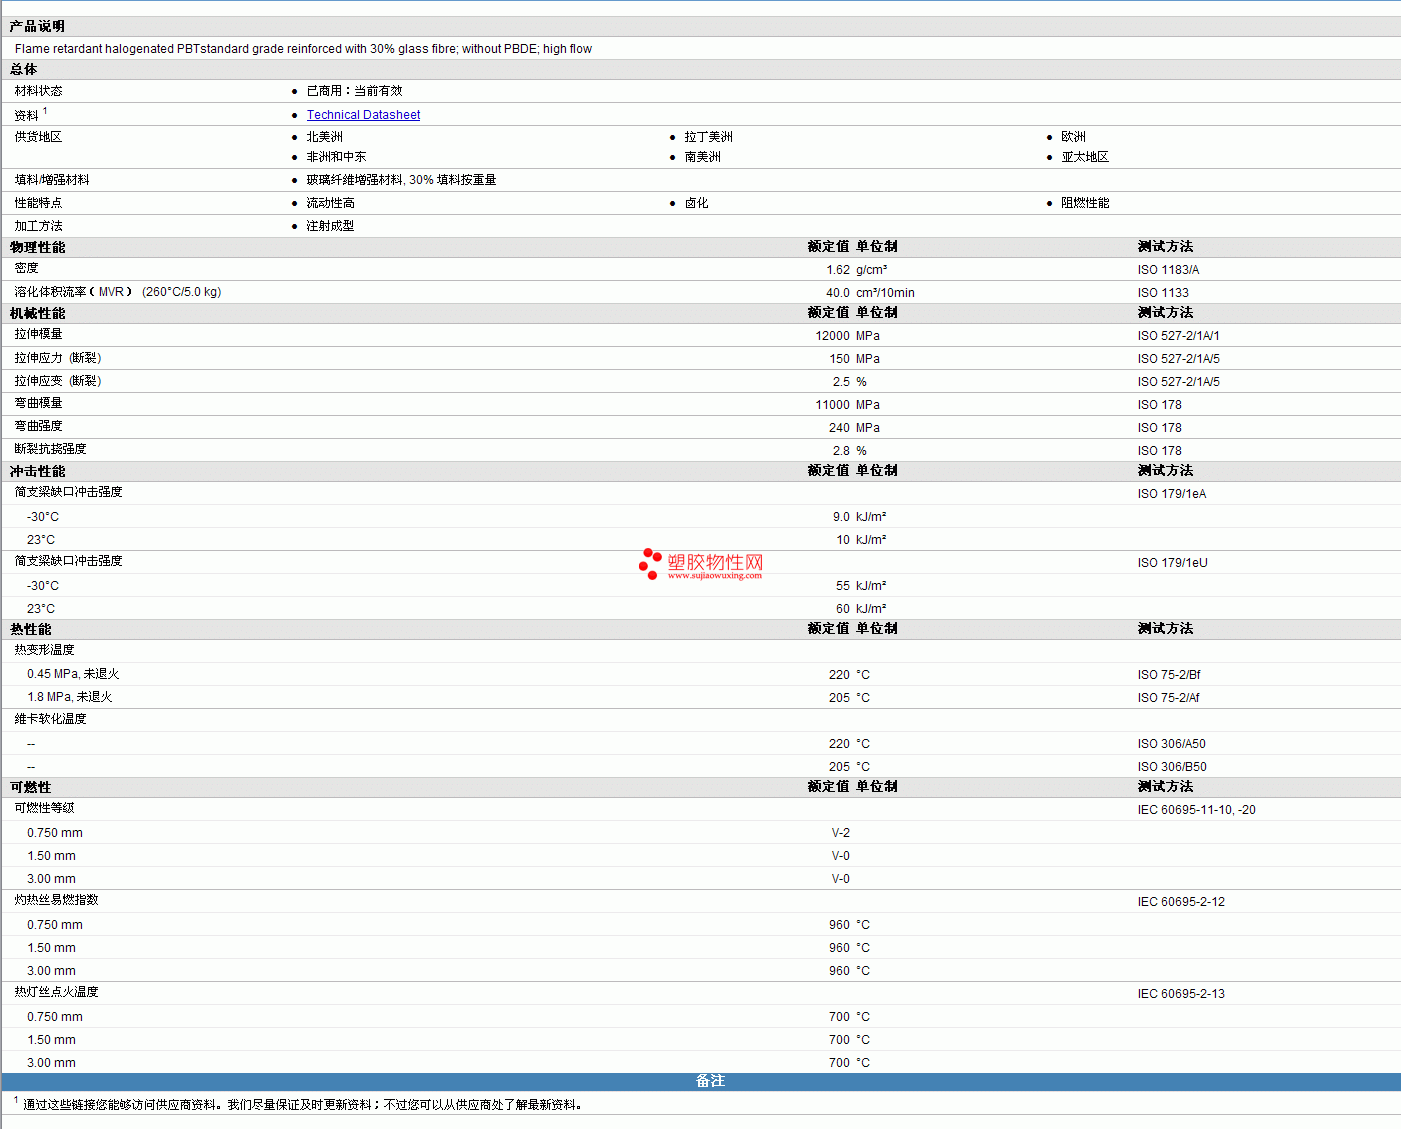Click the 物理性能 section heading

(37, 247)
